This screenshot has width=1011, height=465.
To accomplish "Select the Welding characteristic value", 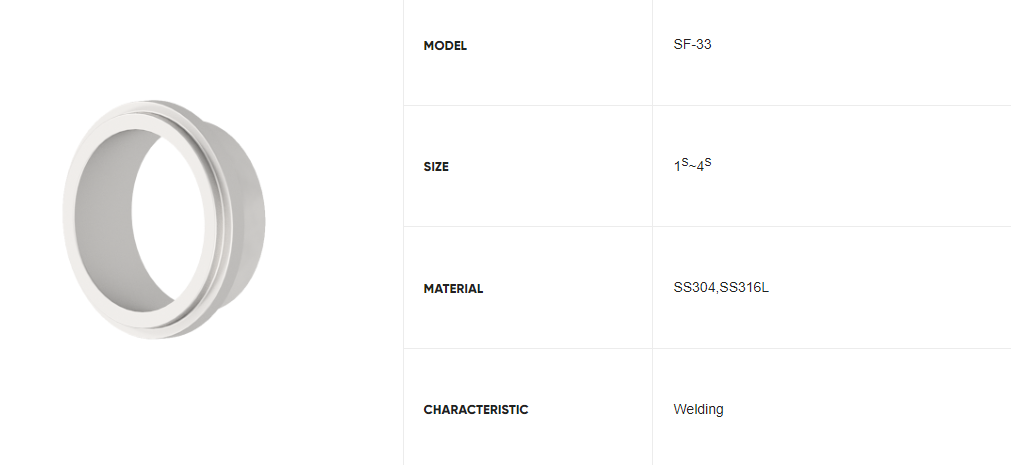I will tap(698, 409).
